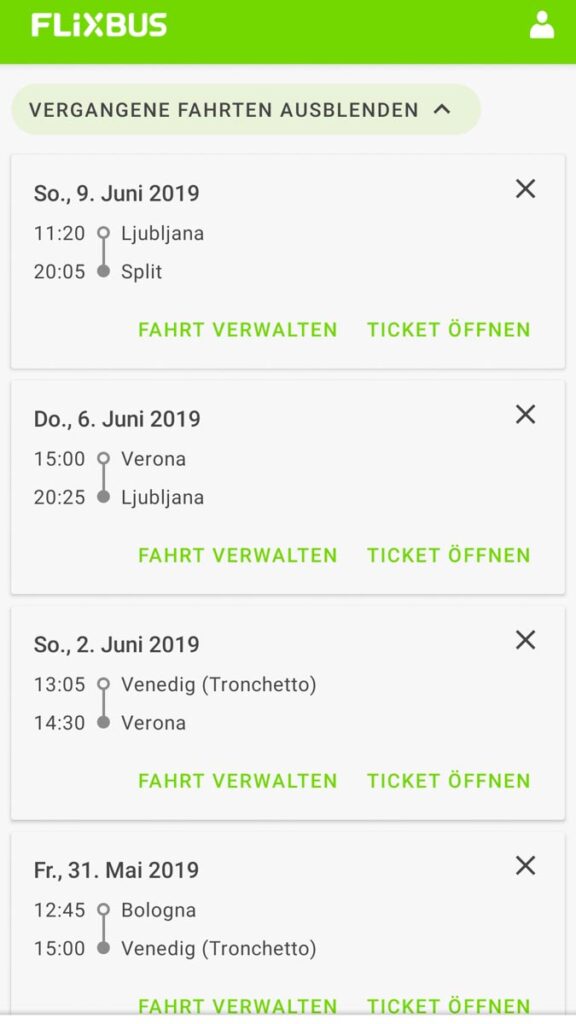Open ticket for Bologna to Venedig
This screenshot has height=1024, width=576.
coord(449,1006)
